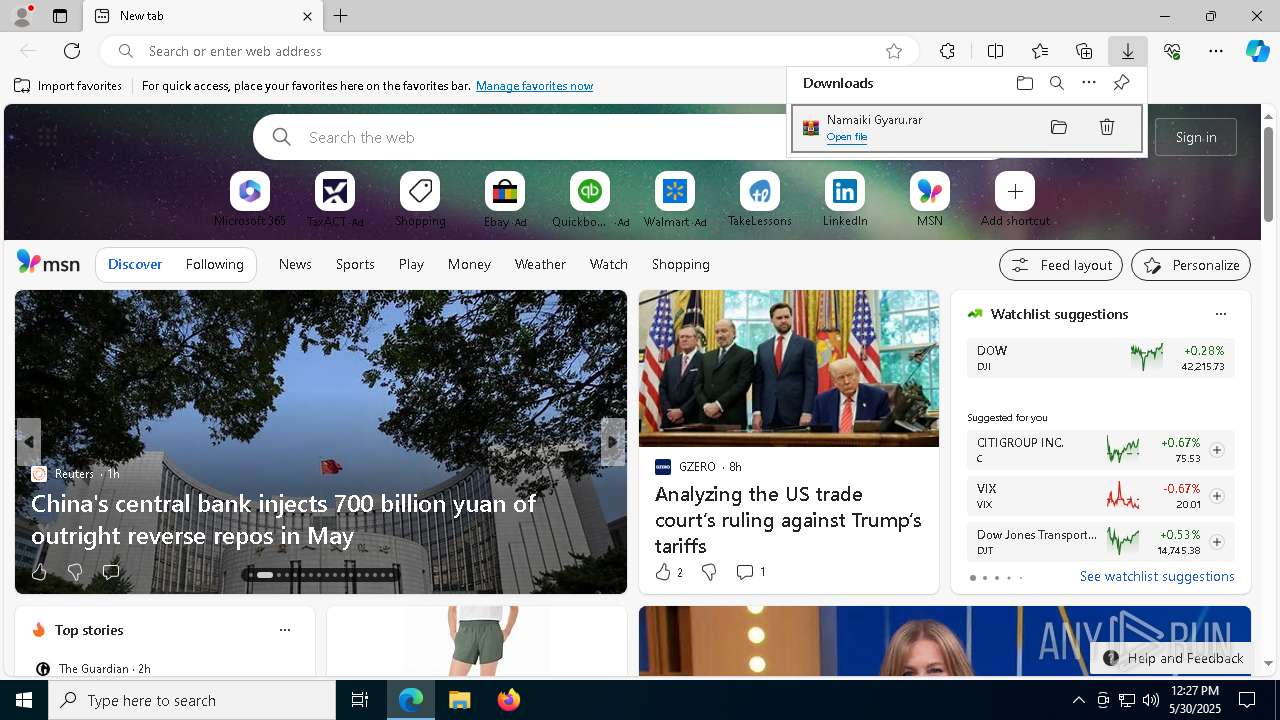Toggle Split screen icon in toolbar
Image resolution: width=1280 pixels, height=720 pixels.
(995, 51)
